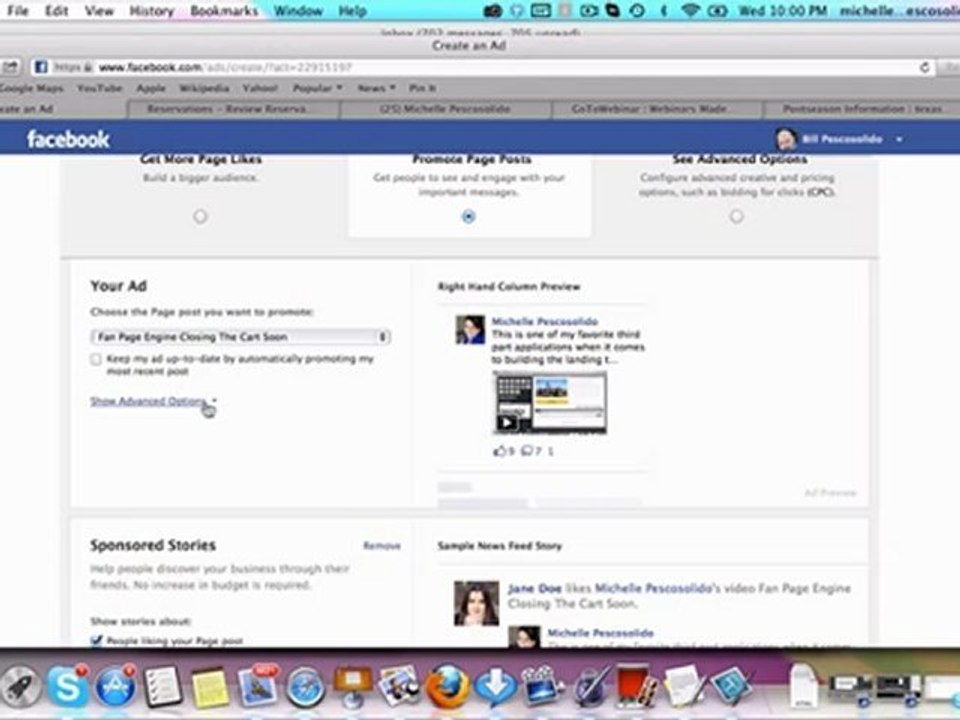The image size is (960, 720).
Task: Open Photo Booth icon in Dock
Action: click(636, 687)
